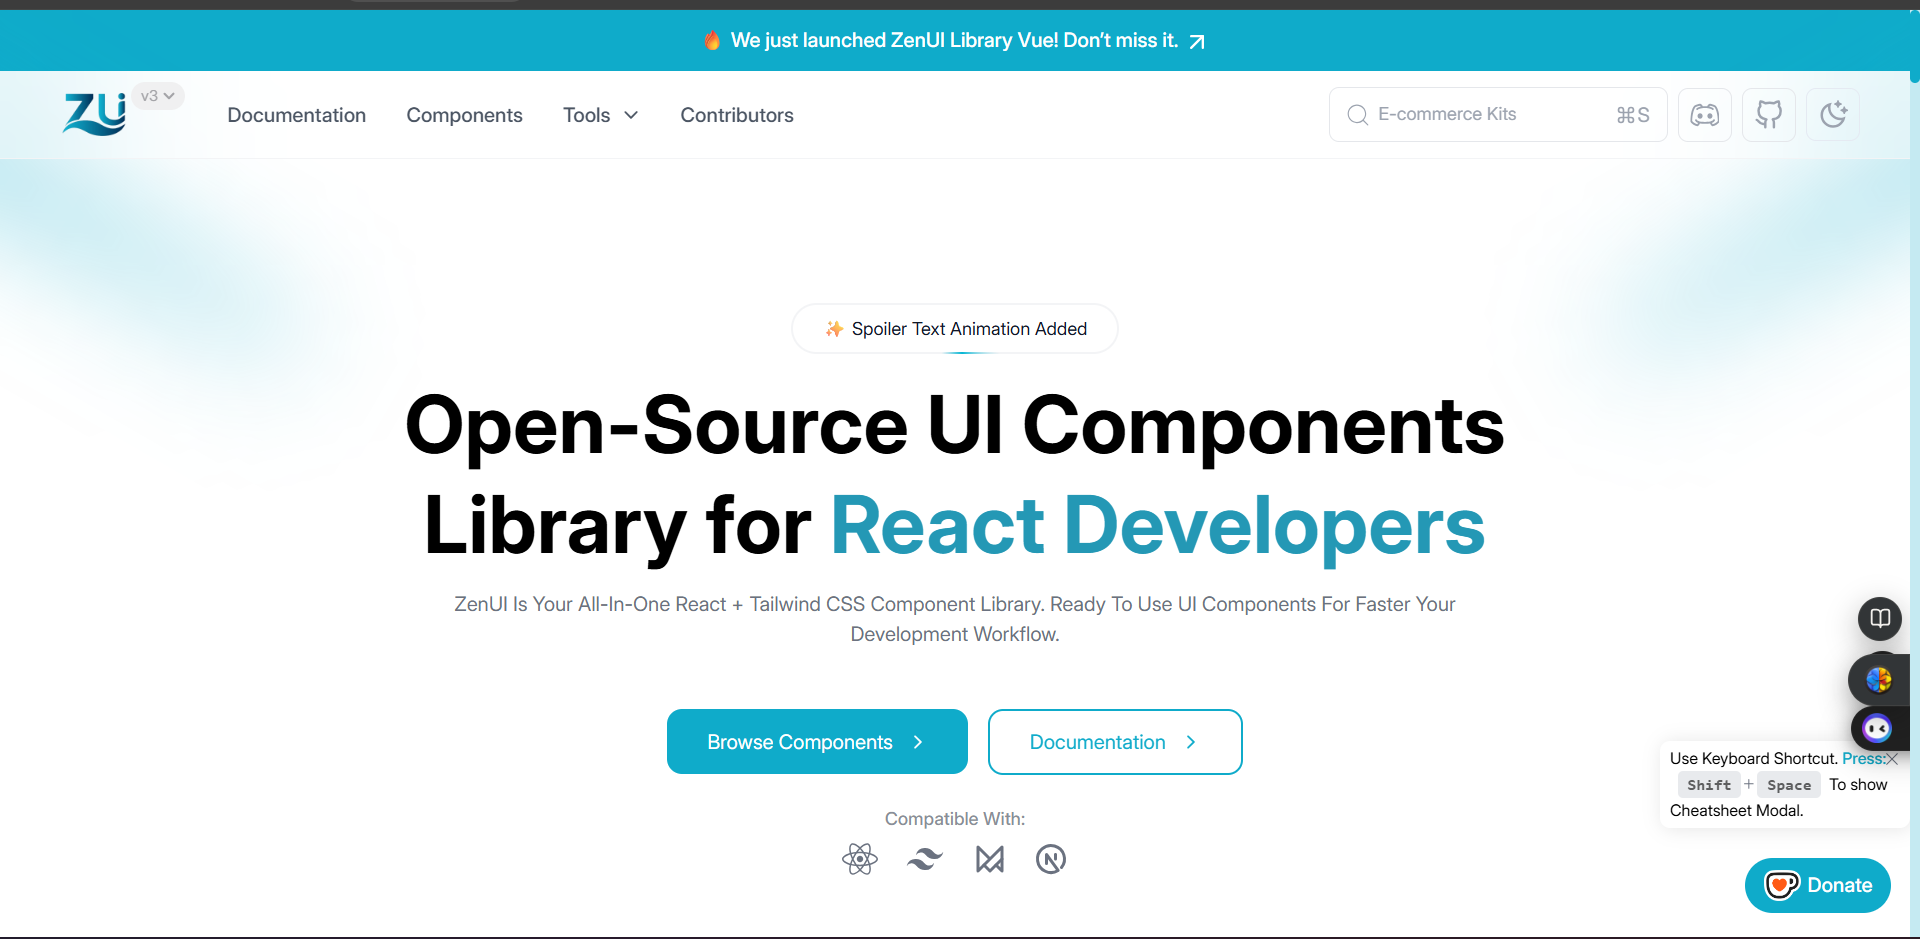Go to Components in the navigation
1920x939 pixels.
pos(464,115)
